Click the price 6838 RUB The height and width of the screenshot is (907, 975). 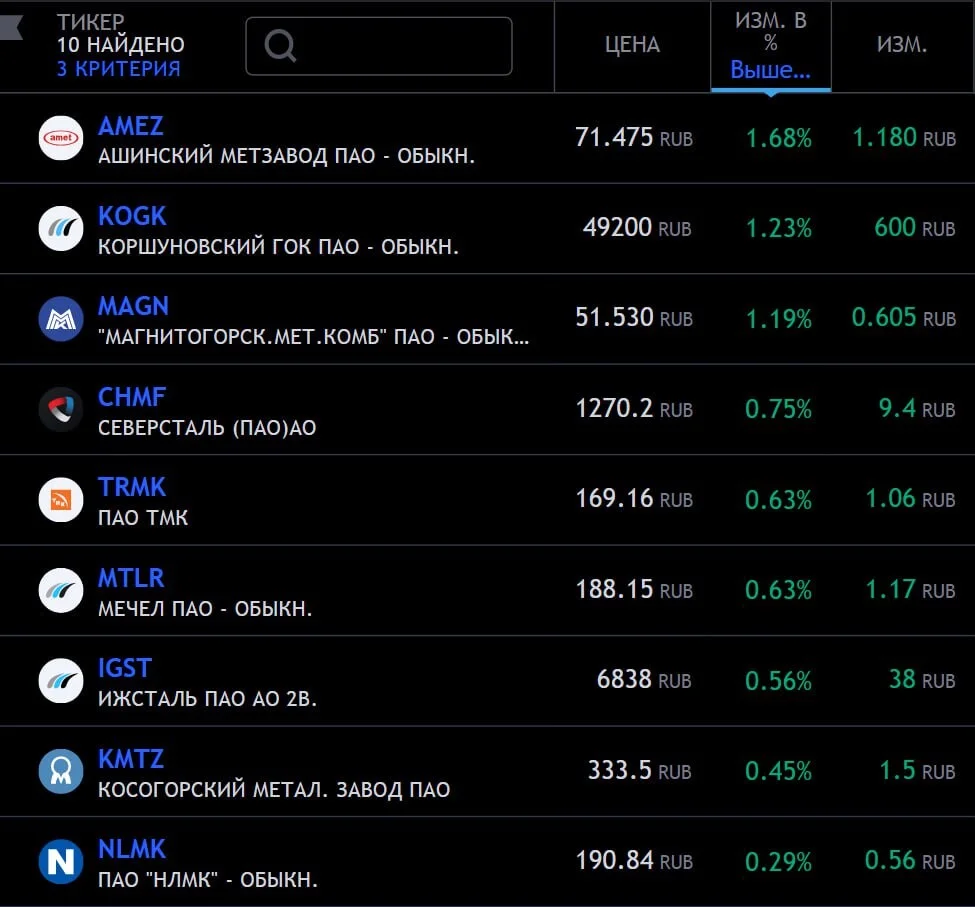click(x=644, y=679)
